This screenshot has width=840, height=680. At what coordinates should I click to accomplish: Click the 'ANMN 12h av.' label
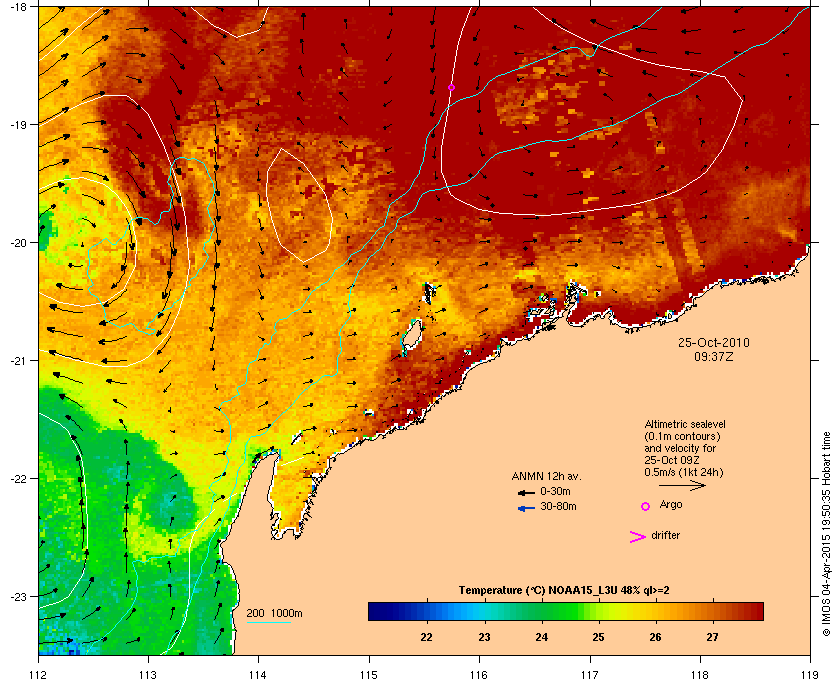(546, 476)
